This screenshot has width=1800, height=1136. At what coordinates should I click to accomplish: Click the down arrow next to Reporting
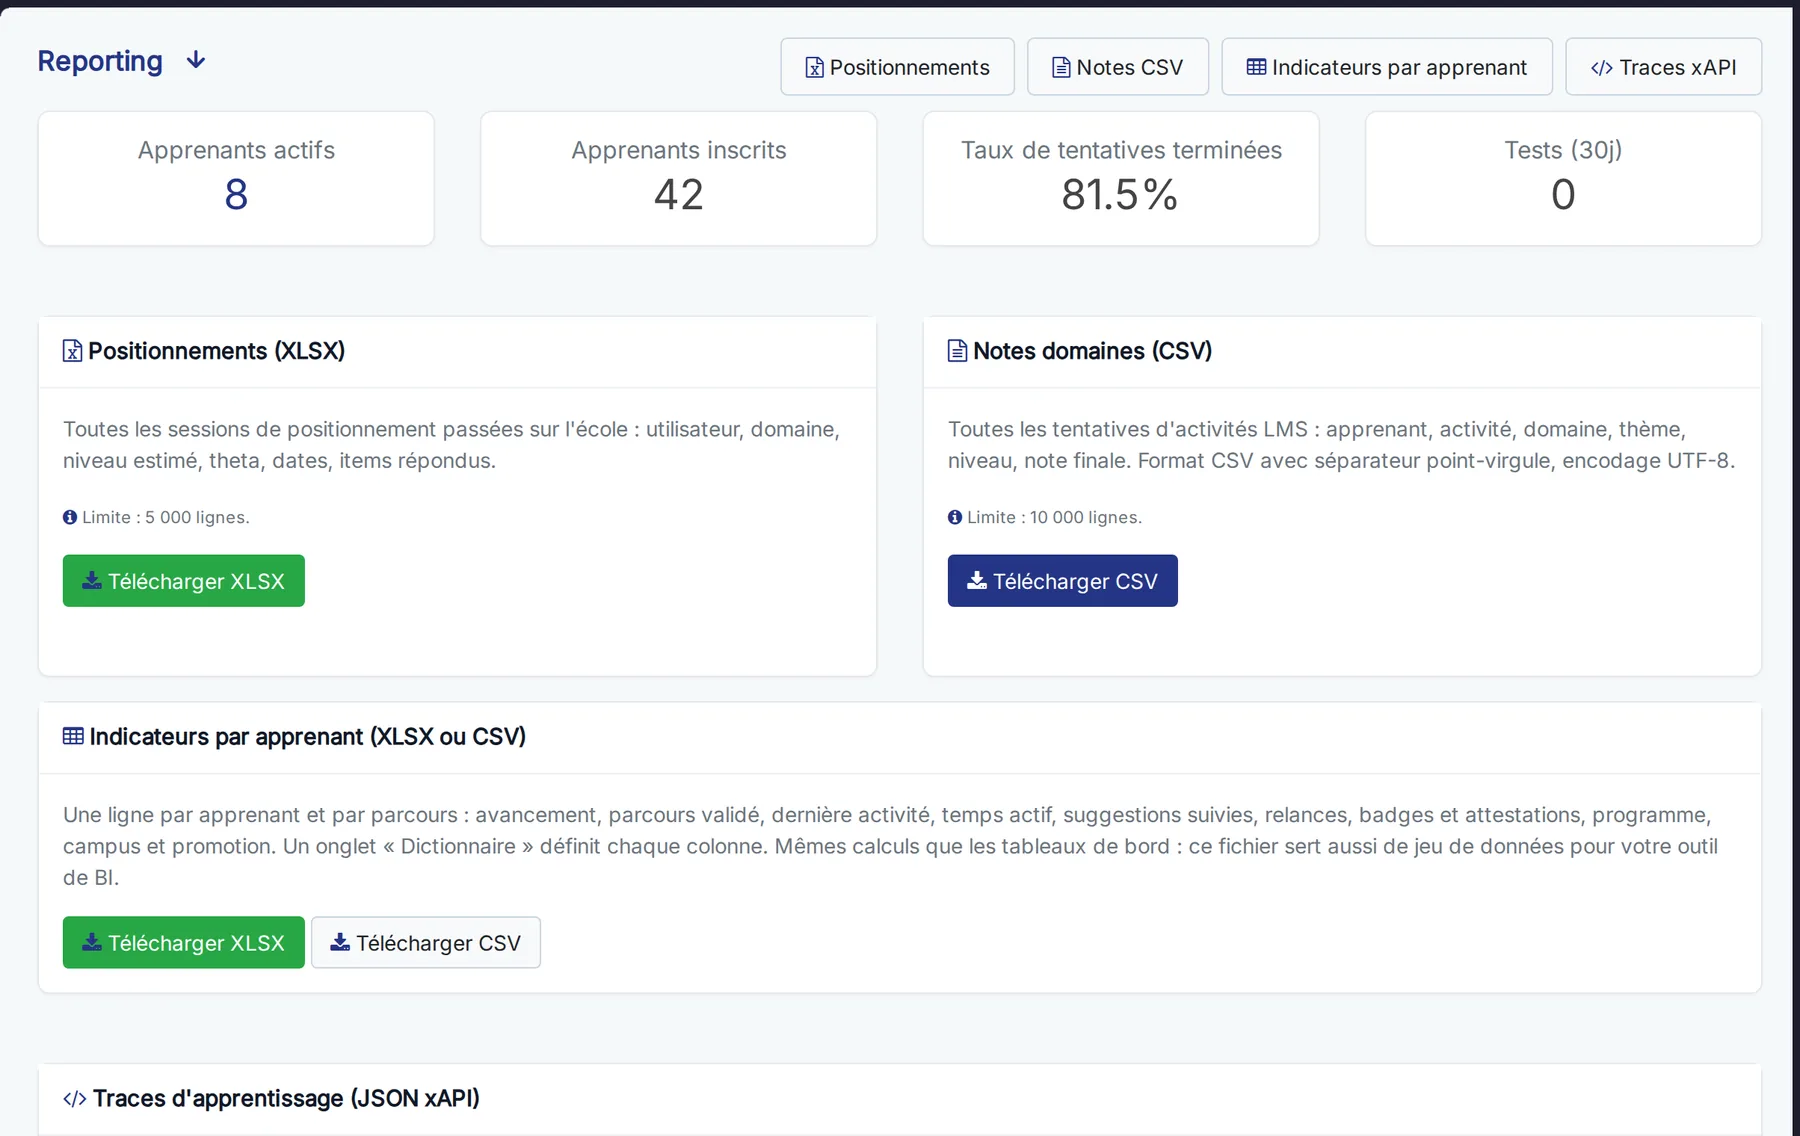[196, 61]
